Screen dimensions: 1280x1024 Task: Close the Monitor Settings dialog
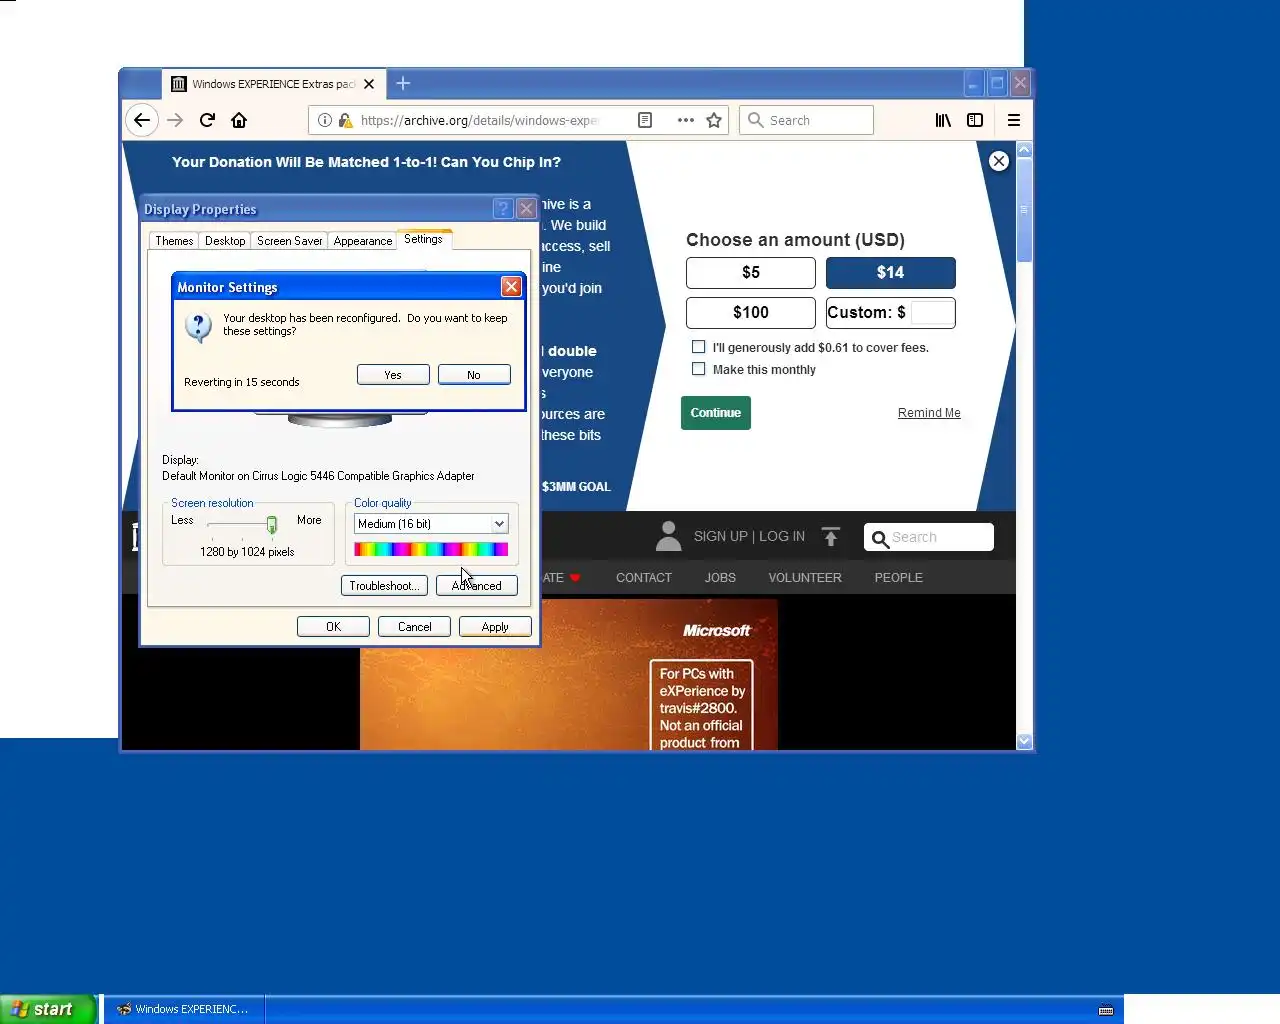click(x=511, y=287)
